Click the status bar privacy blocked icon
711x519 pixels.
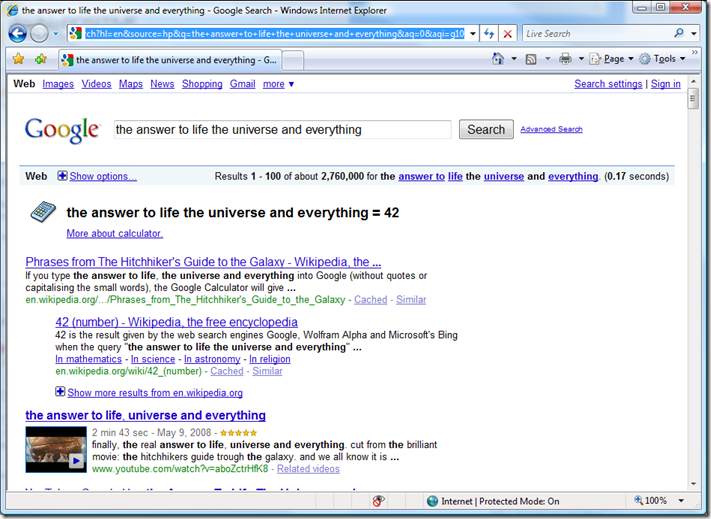click(378, 501)
